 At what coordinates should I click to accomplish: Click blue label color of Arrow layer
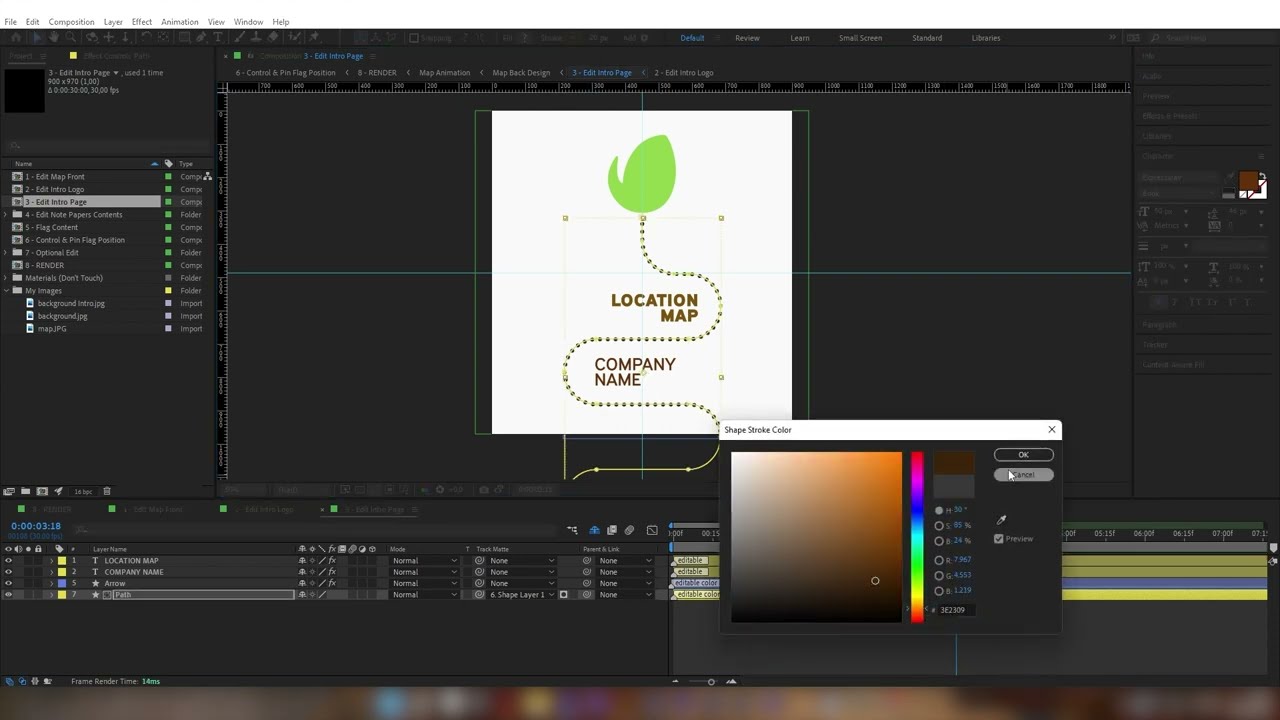click(61, 583)
